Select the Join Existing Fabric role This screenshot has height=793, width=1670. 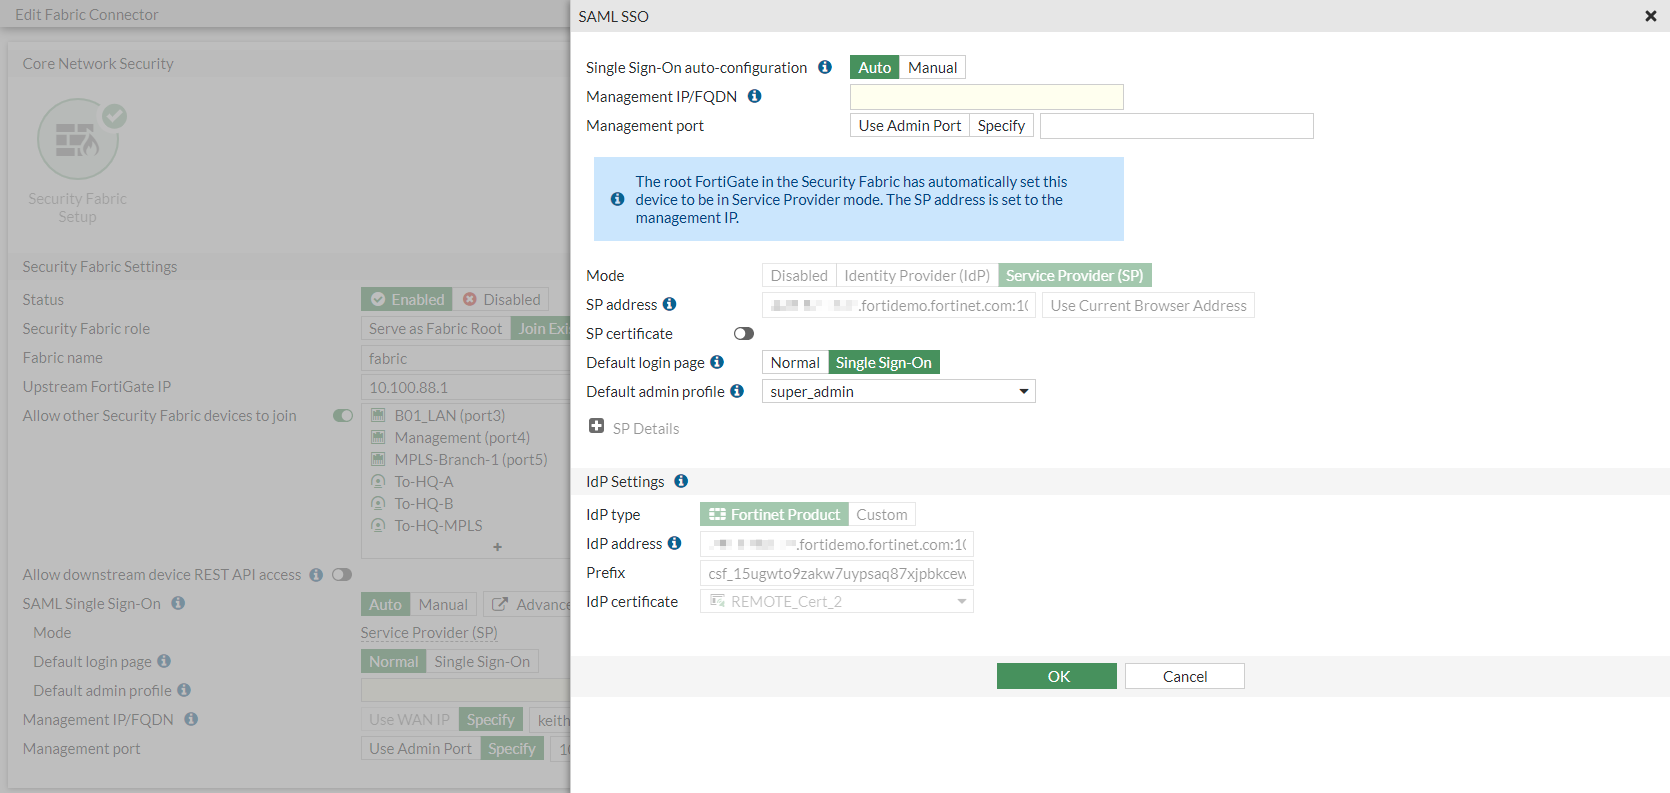(540, 328)
